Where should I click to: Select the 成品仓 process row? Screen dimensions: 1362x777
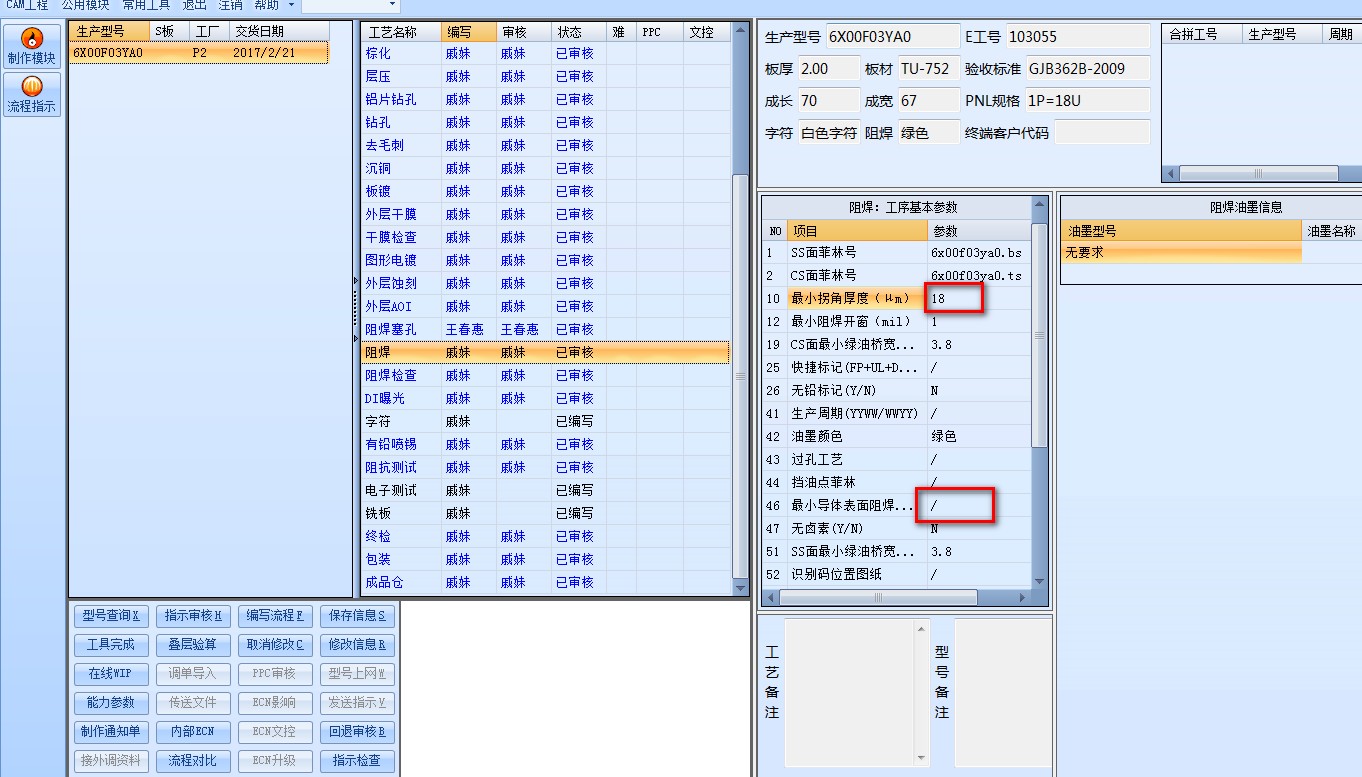[x=546, y=583]
